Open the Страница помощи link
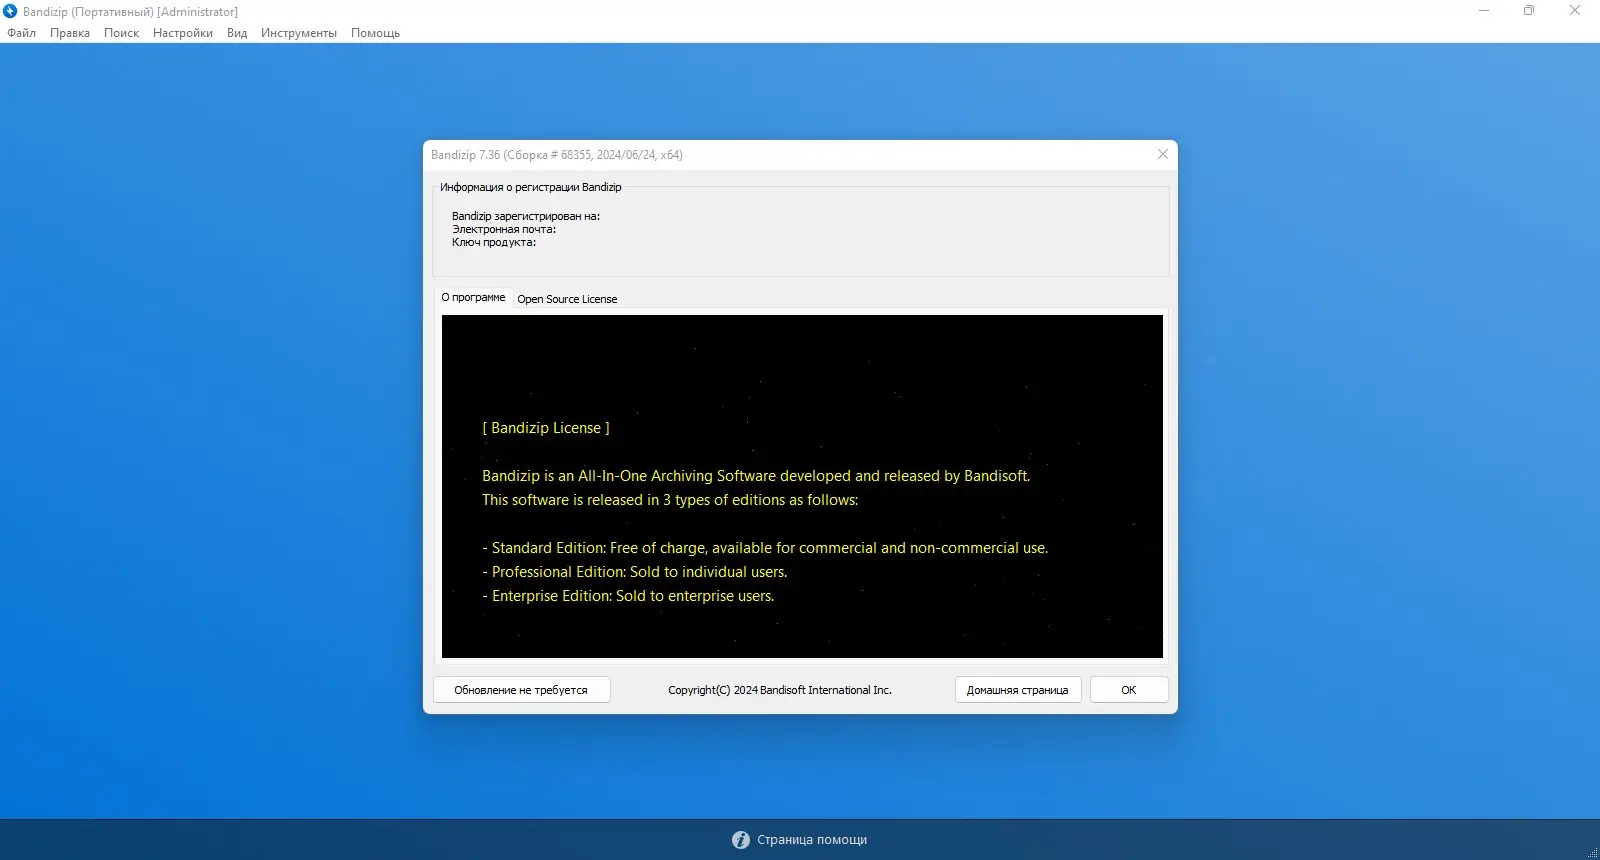This screenshot has height=860, width=1600. (x=812, y=840)
